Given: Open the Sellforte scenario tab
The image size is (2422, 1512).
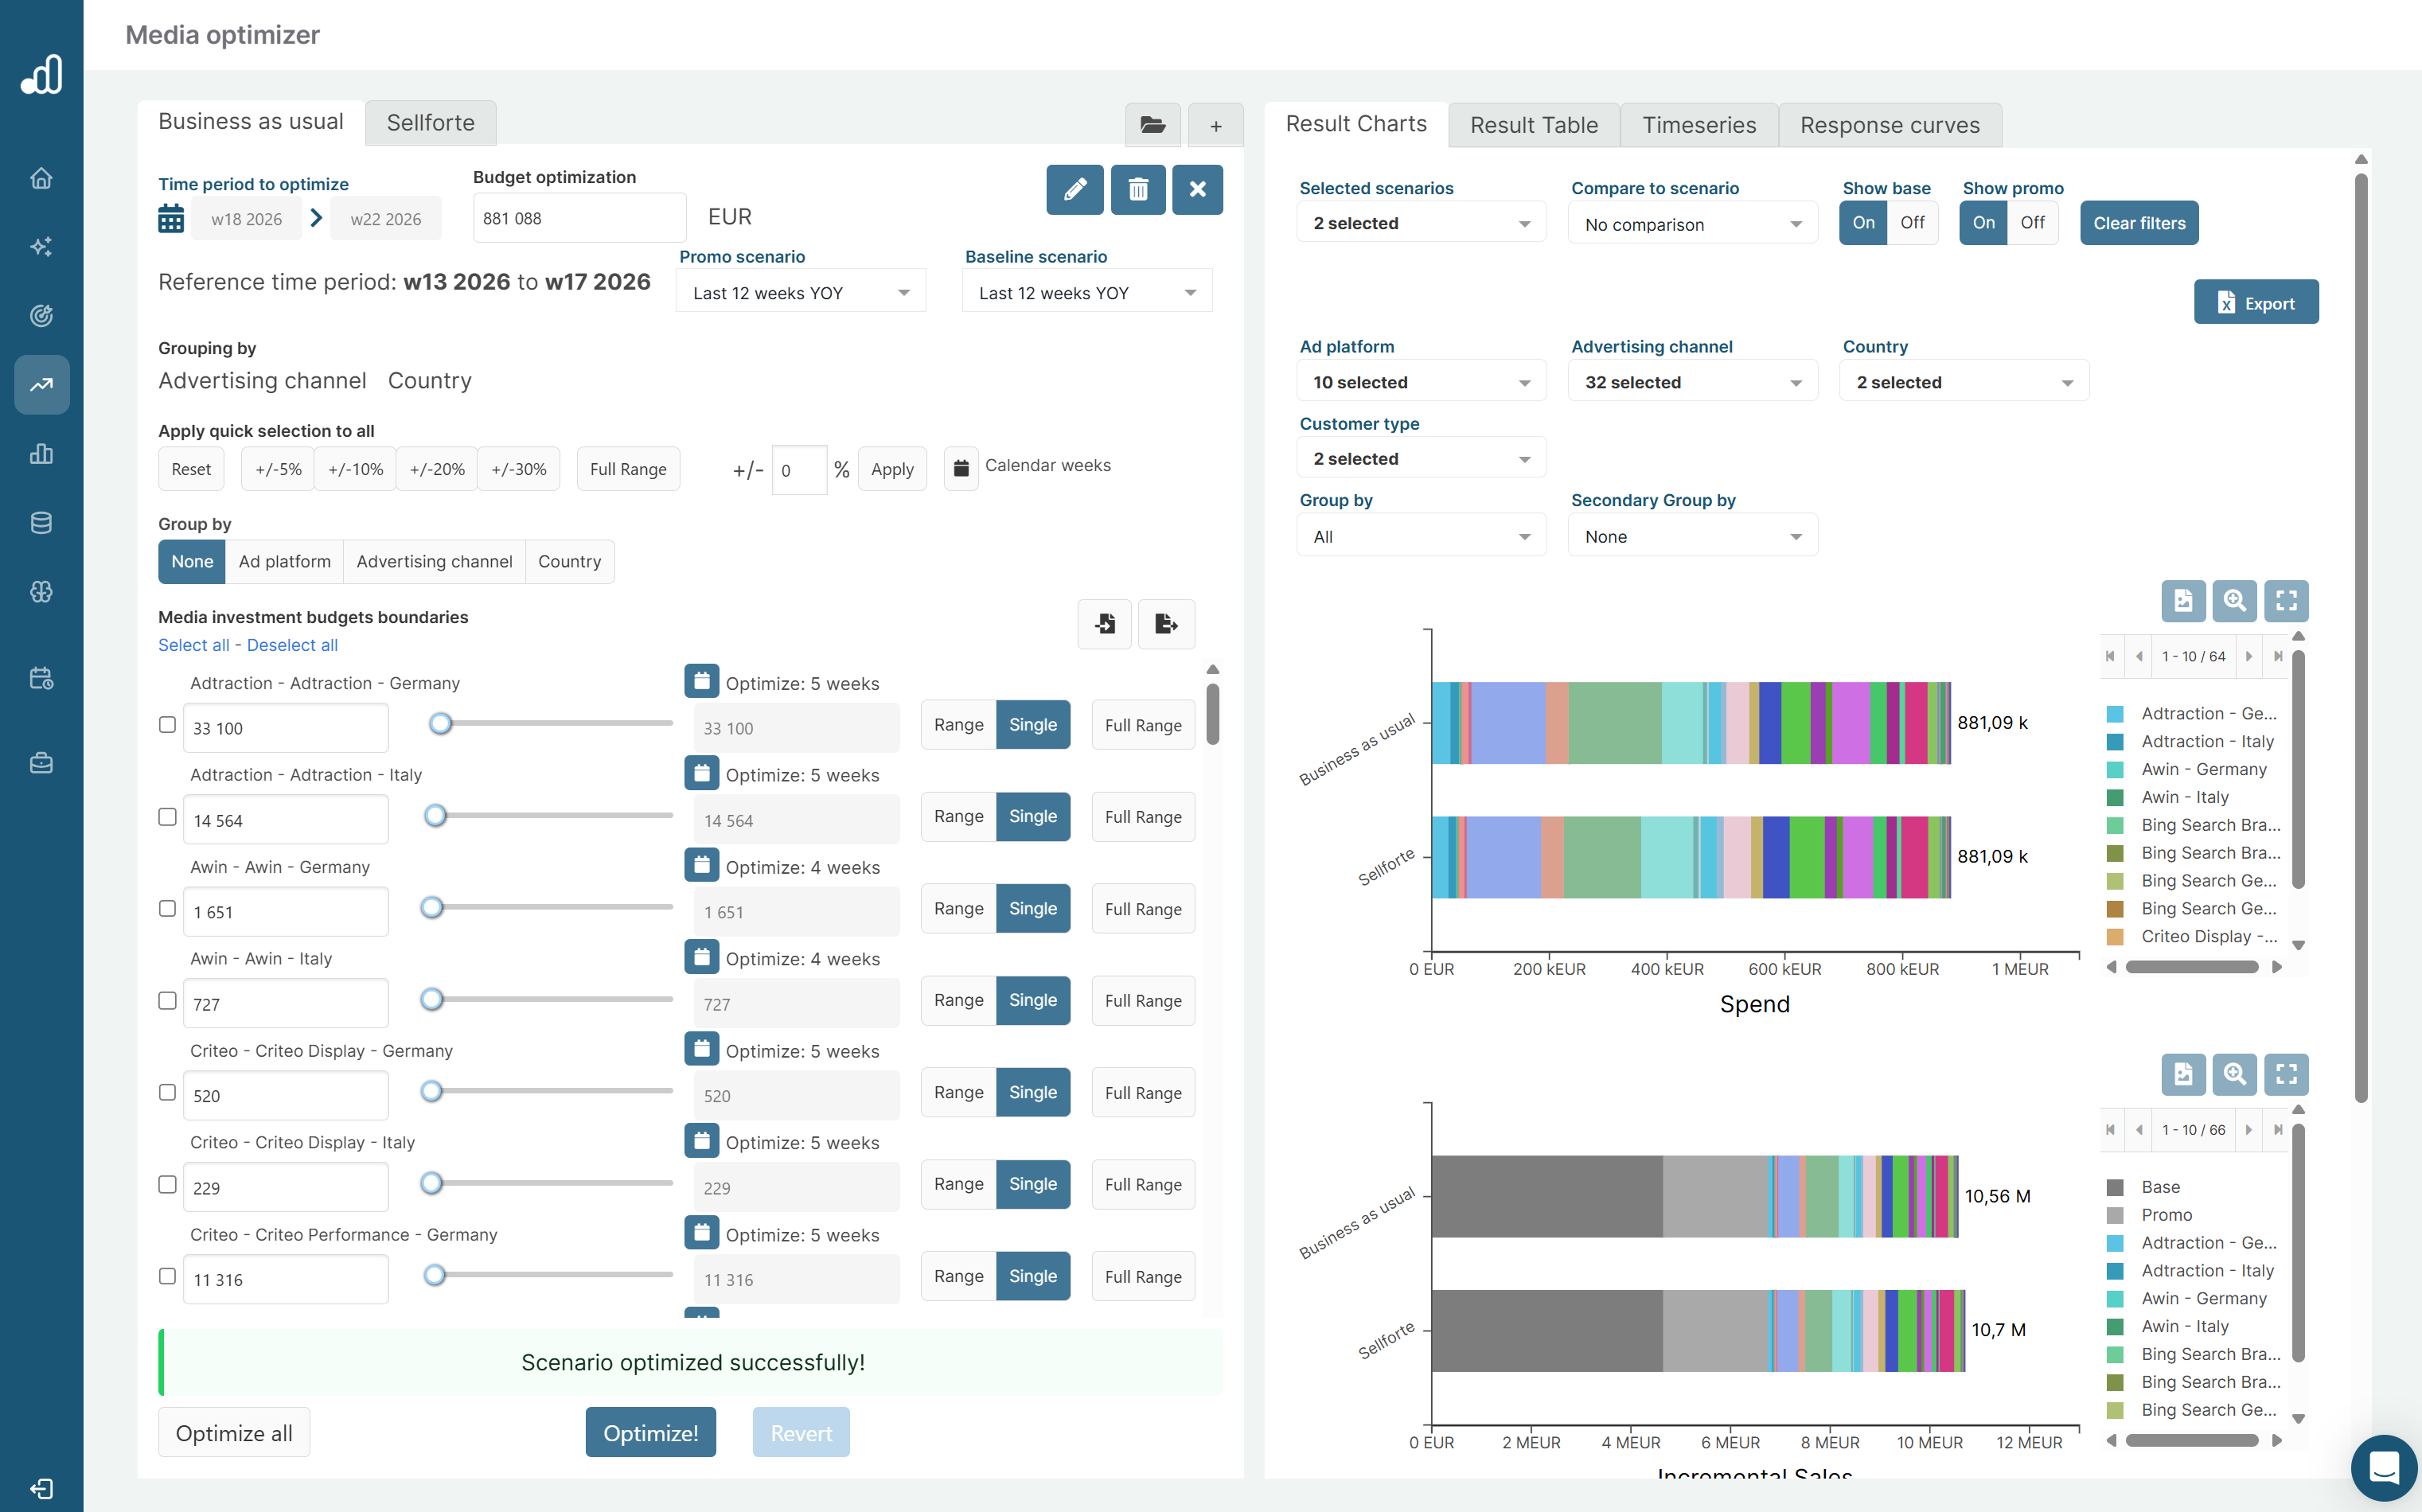Looking at the screenshot, I should point(430,122).
